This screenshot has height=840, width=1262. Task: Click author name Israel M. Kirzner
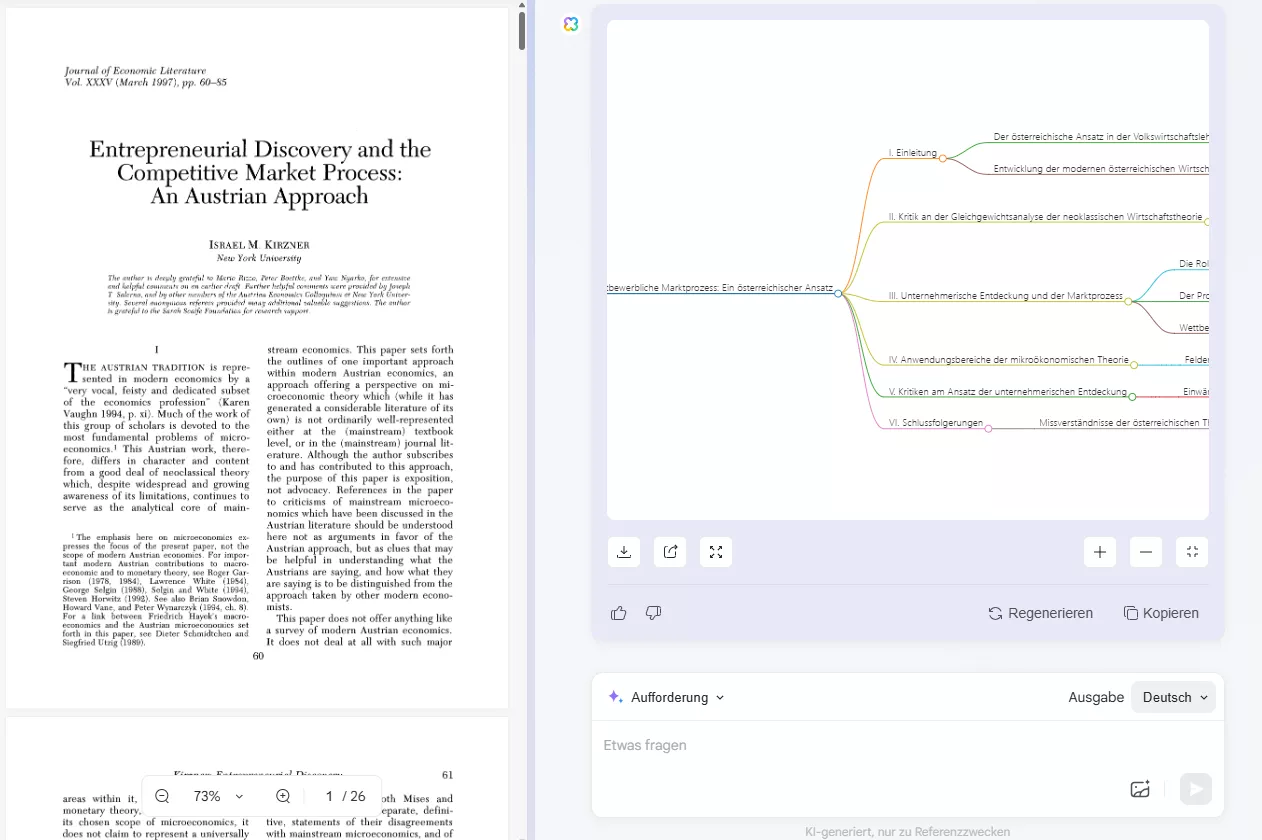tap(259, 245)
